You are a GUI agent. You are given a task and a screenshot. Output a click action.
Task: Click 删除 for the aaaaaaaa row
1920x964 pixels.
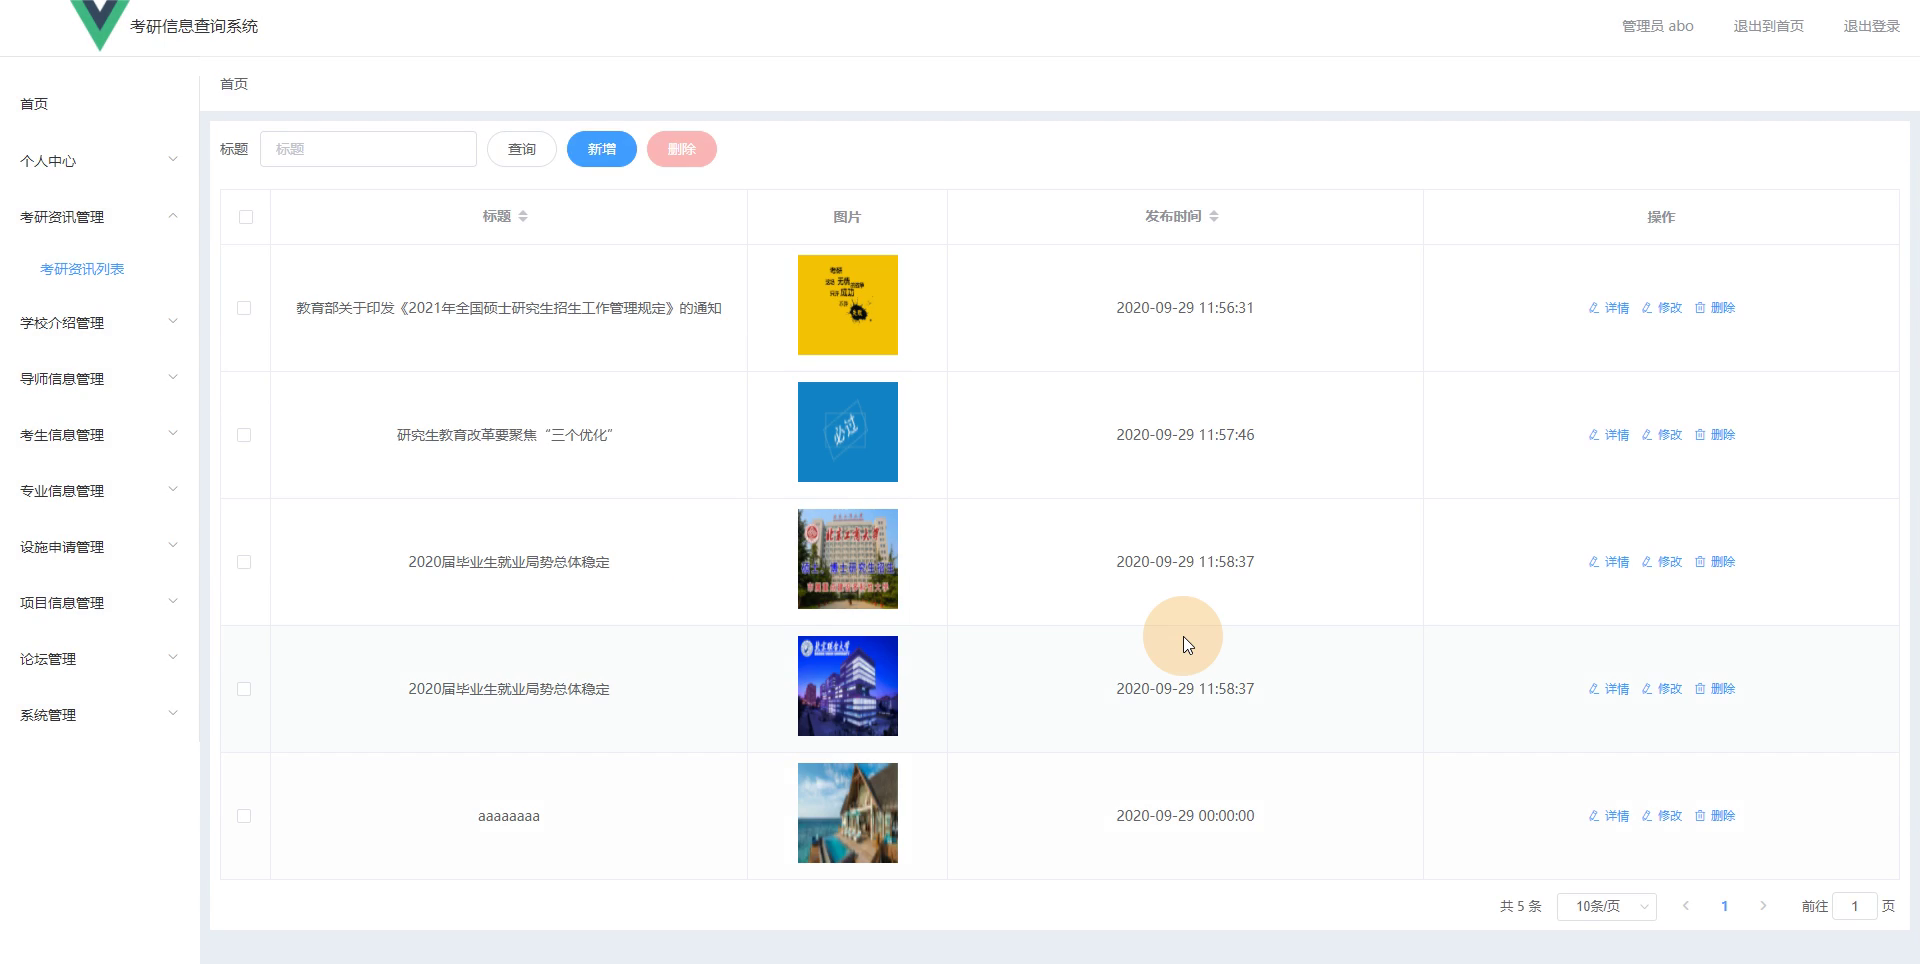(1715, 816)
